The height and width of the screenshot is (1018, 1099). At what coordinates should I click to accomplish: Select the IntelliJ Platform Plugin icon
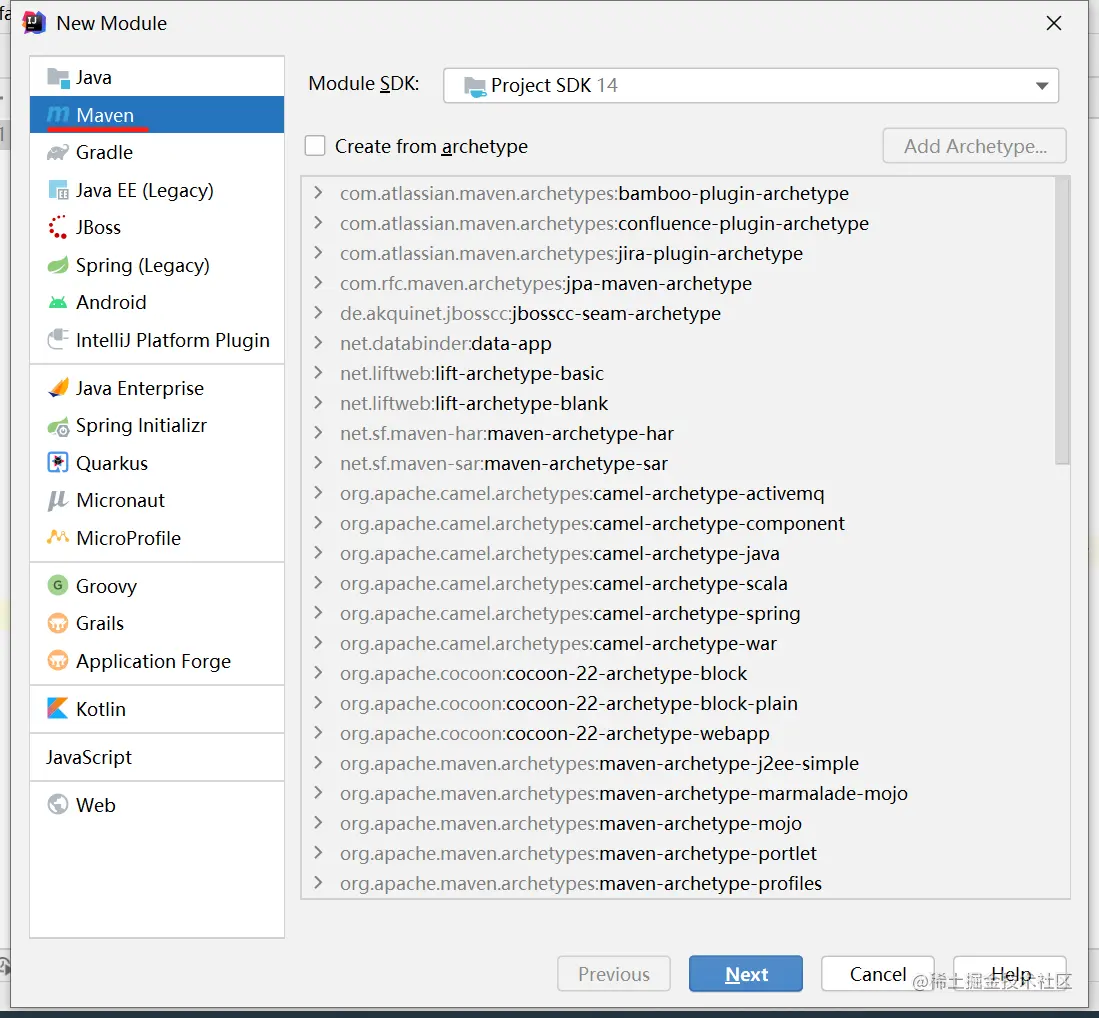pos(58,340)
